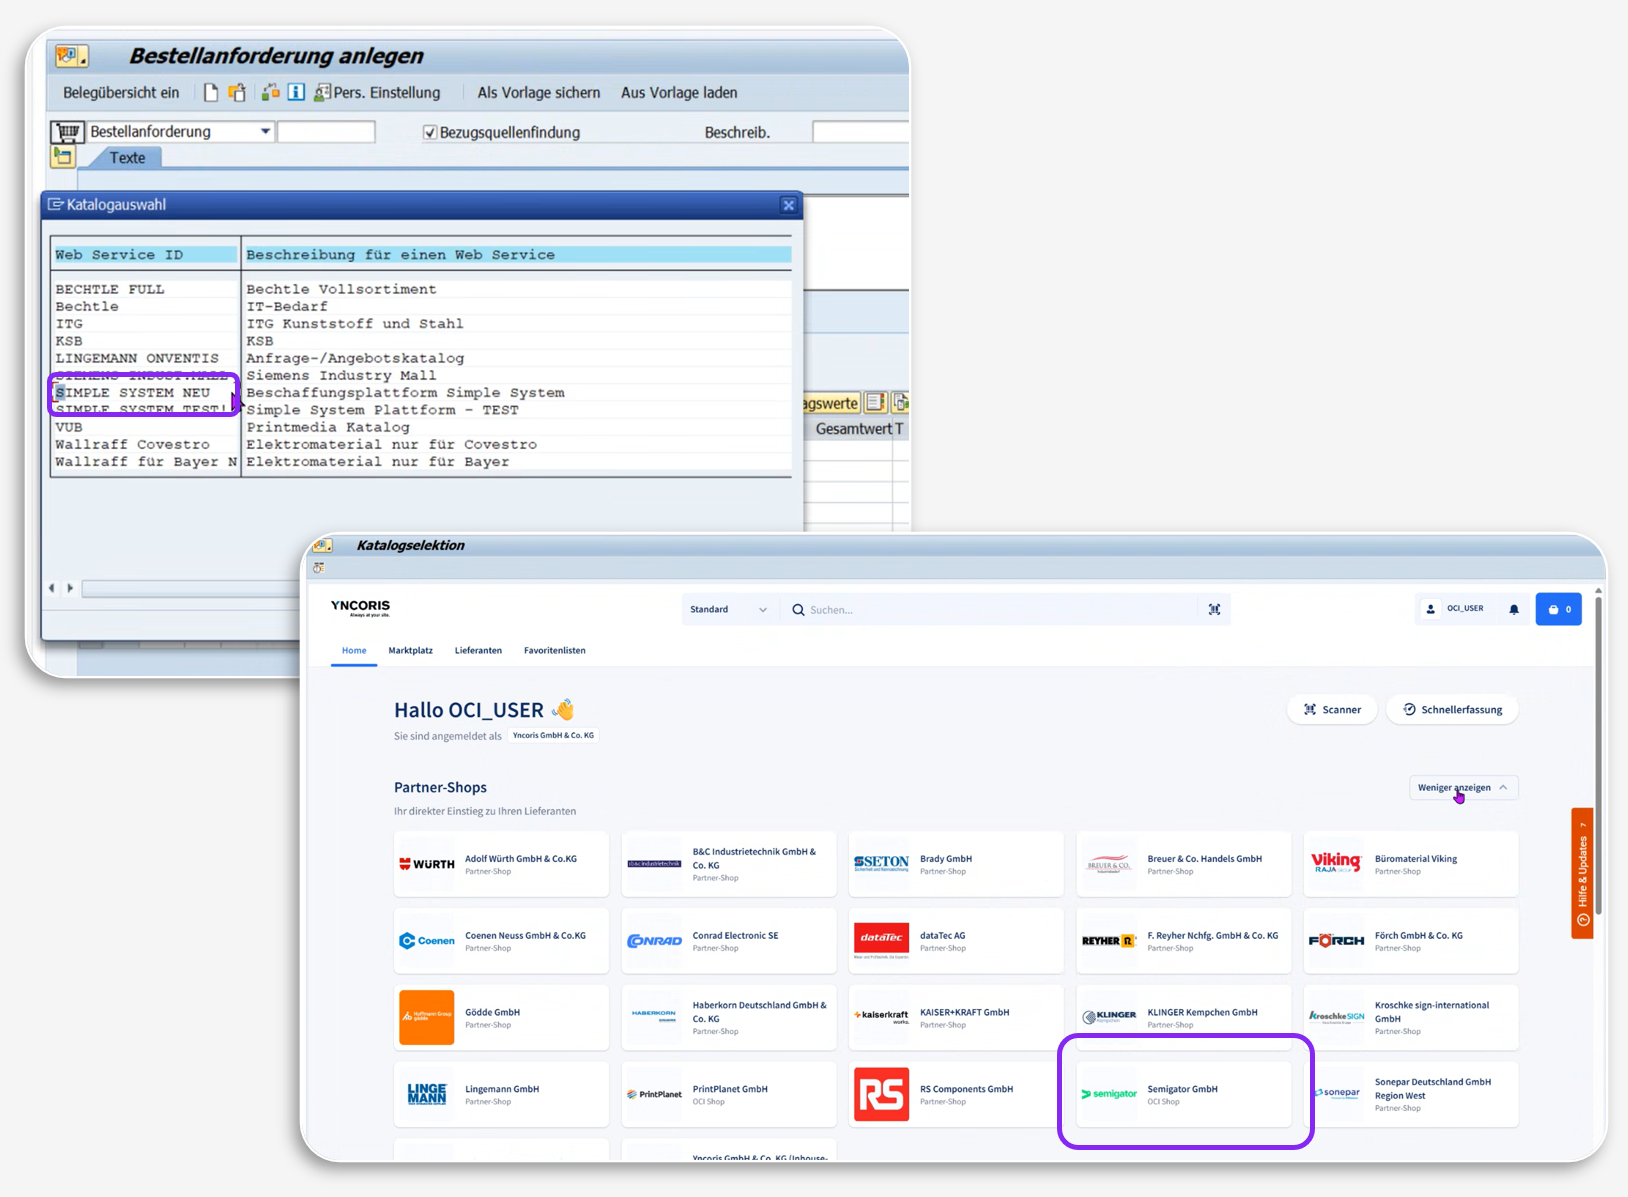Click Belegübersicht ein in the toolbar
This screenshot has height=1197, width=1628.
point(121,93)
